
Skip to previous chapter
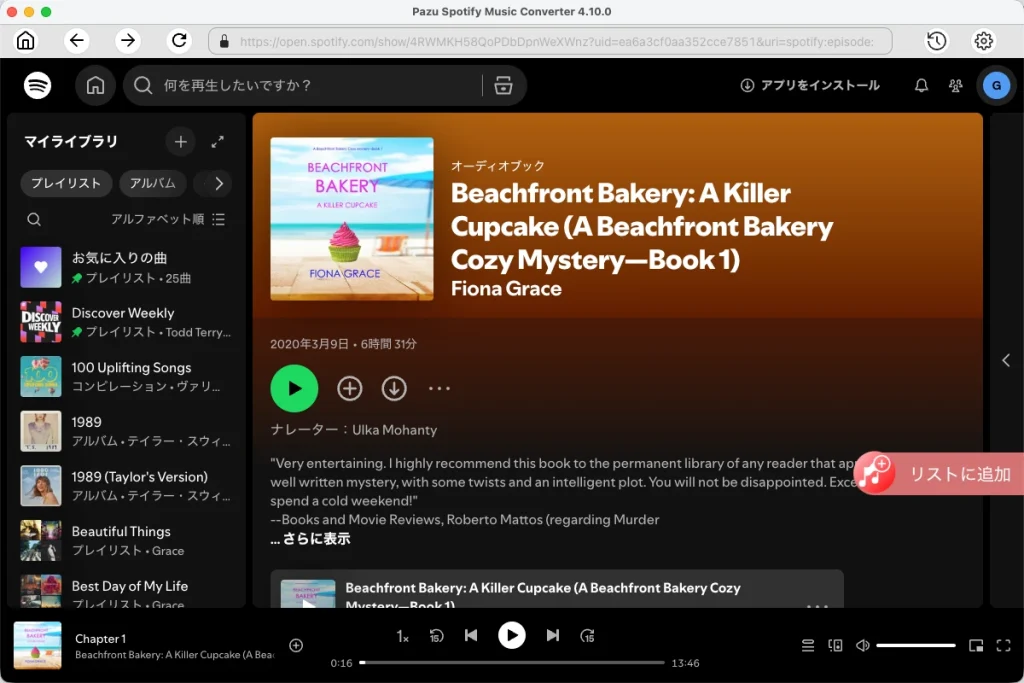[x=471, y=635]
